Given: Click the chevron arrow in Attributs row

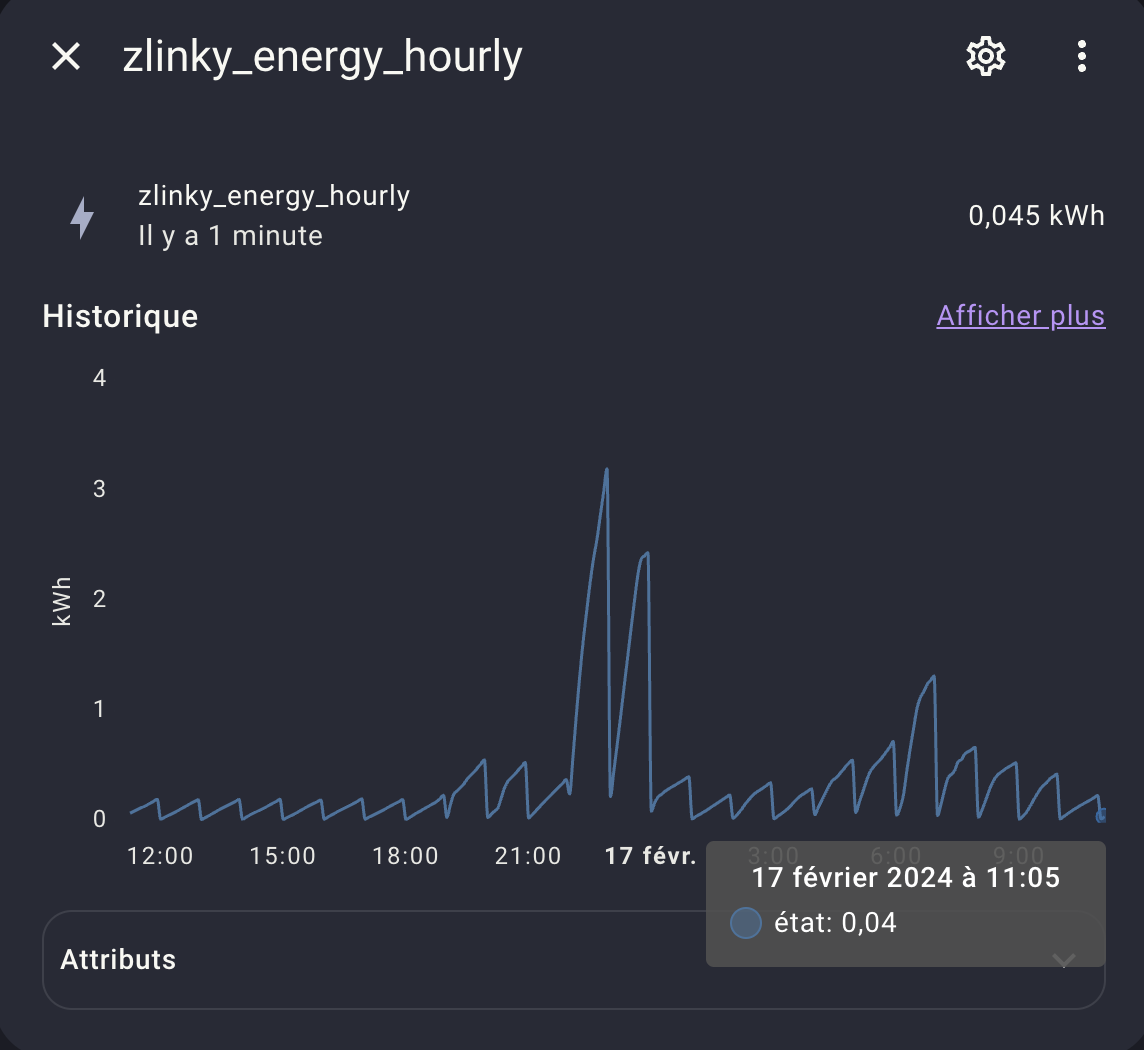Looking at the screenshot, I should (x=1064, y=961).
